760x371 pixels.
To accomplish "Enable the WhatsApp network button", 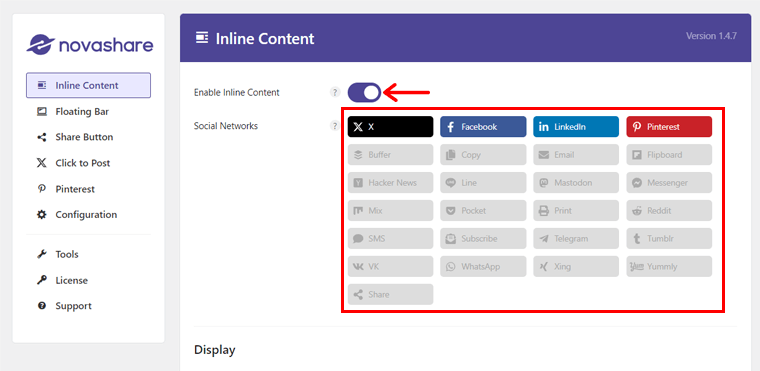I will (x=483, y=266).
